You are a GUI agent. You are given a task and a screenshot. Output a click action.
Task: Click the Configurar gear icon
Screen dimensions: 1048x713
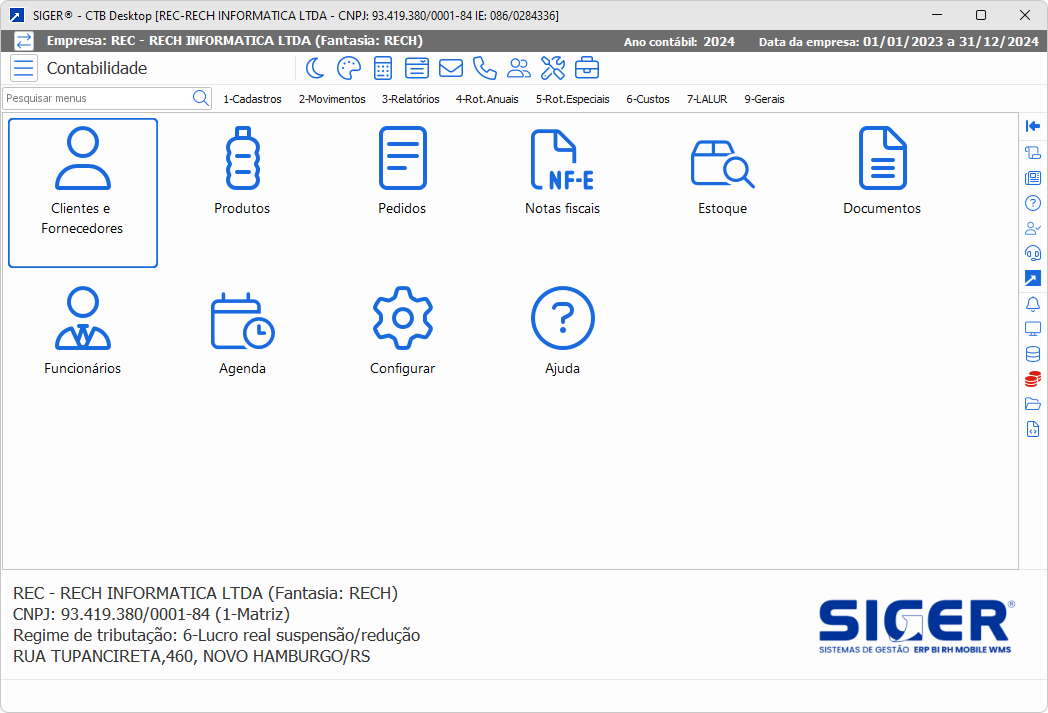click(402, 320)
